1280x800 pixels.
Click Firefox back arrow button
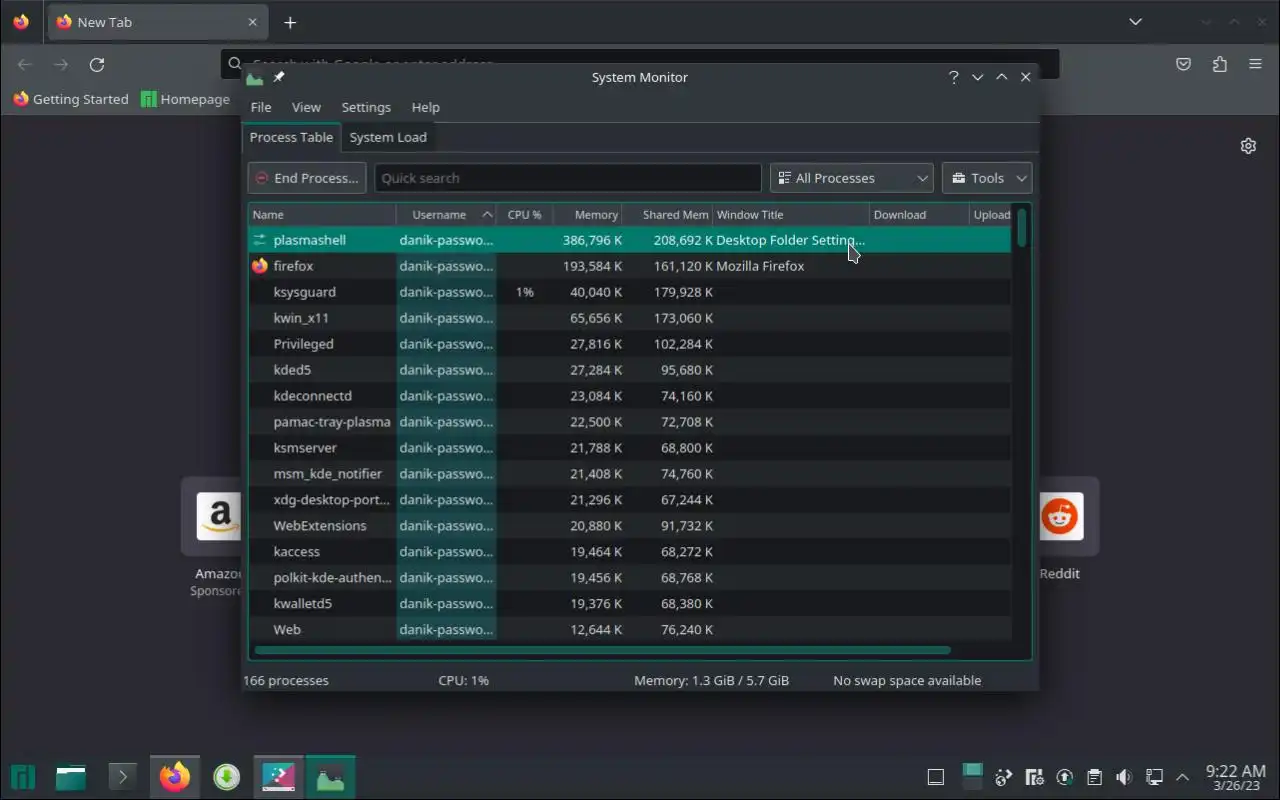pos(25,64)
